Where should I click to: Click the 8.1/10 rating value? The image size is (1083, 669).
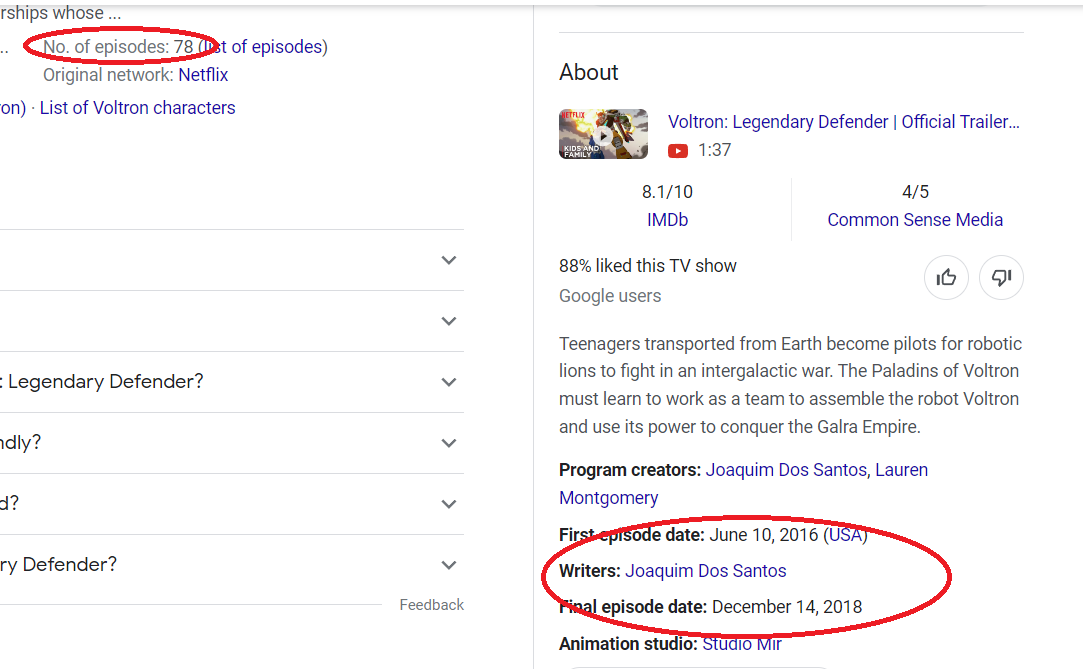(x=667, y=192)
